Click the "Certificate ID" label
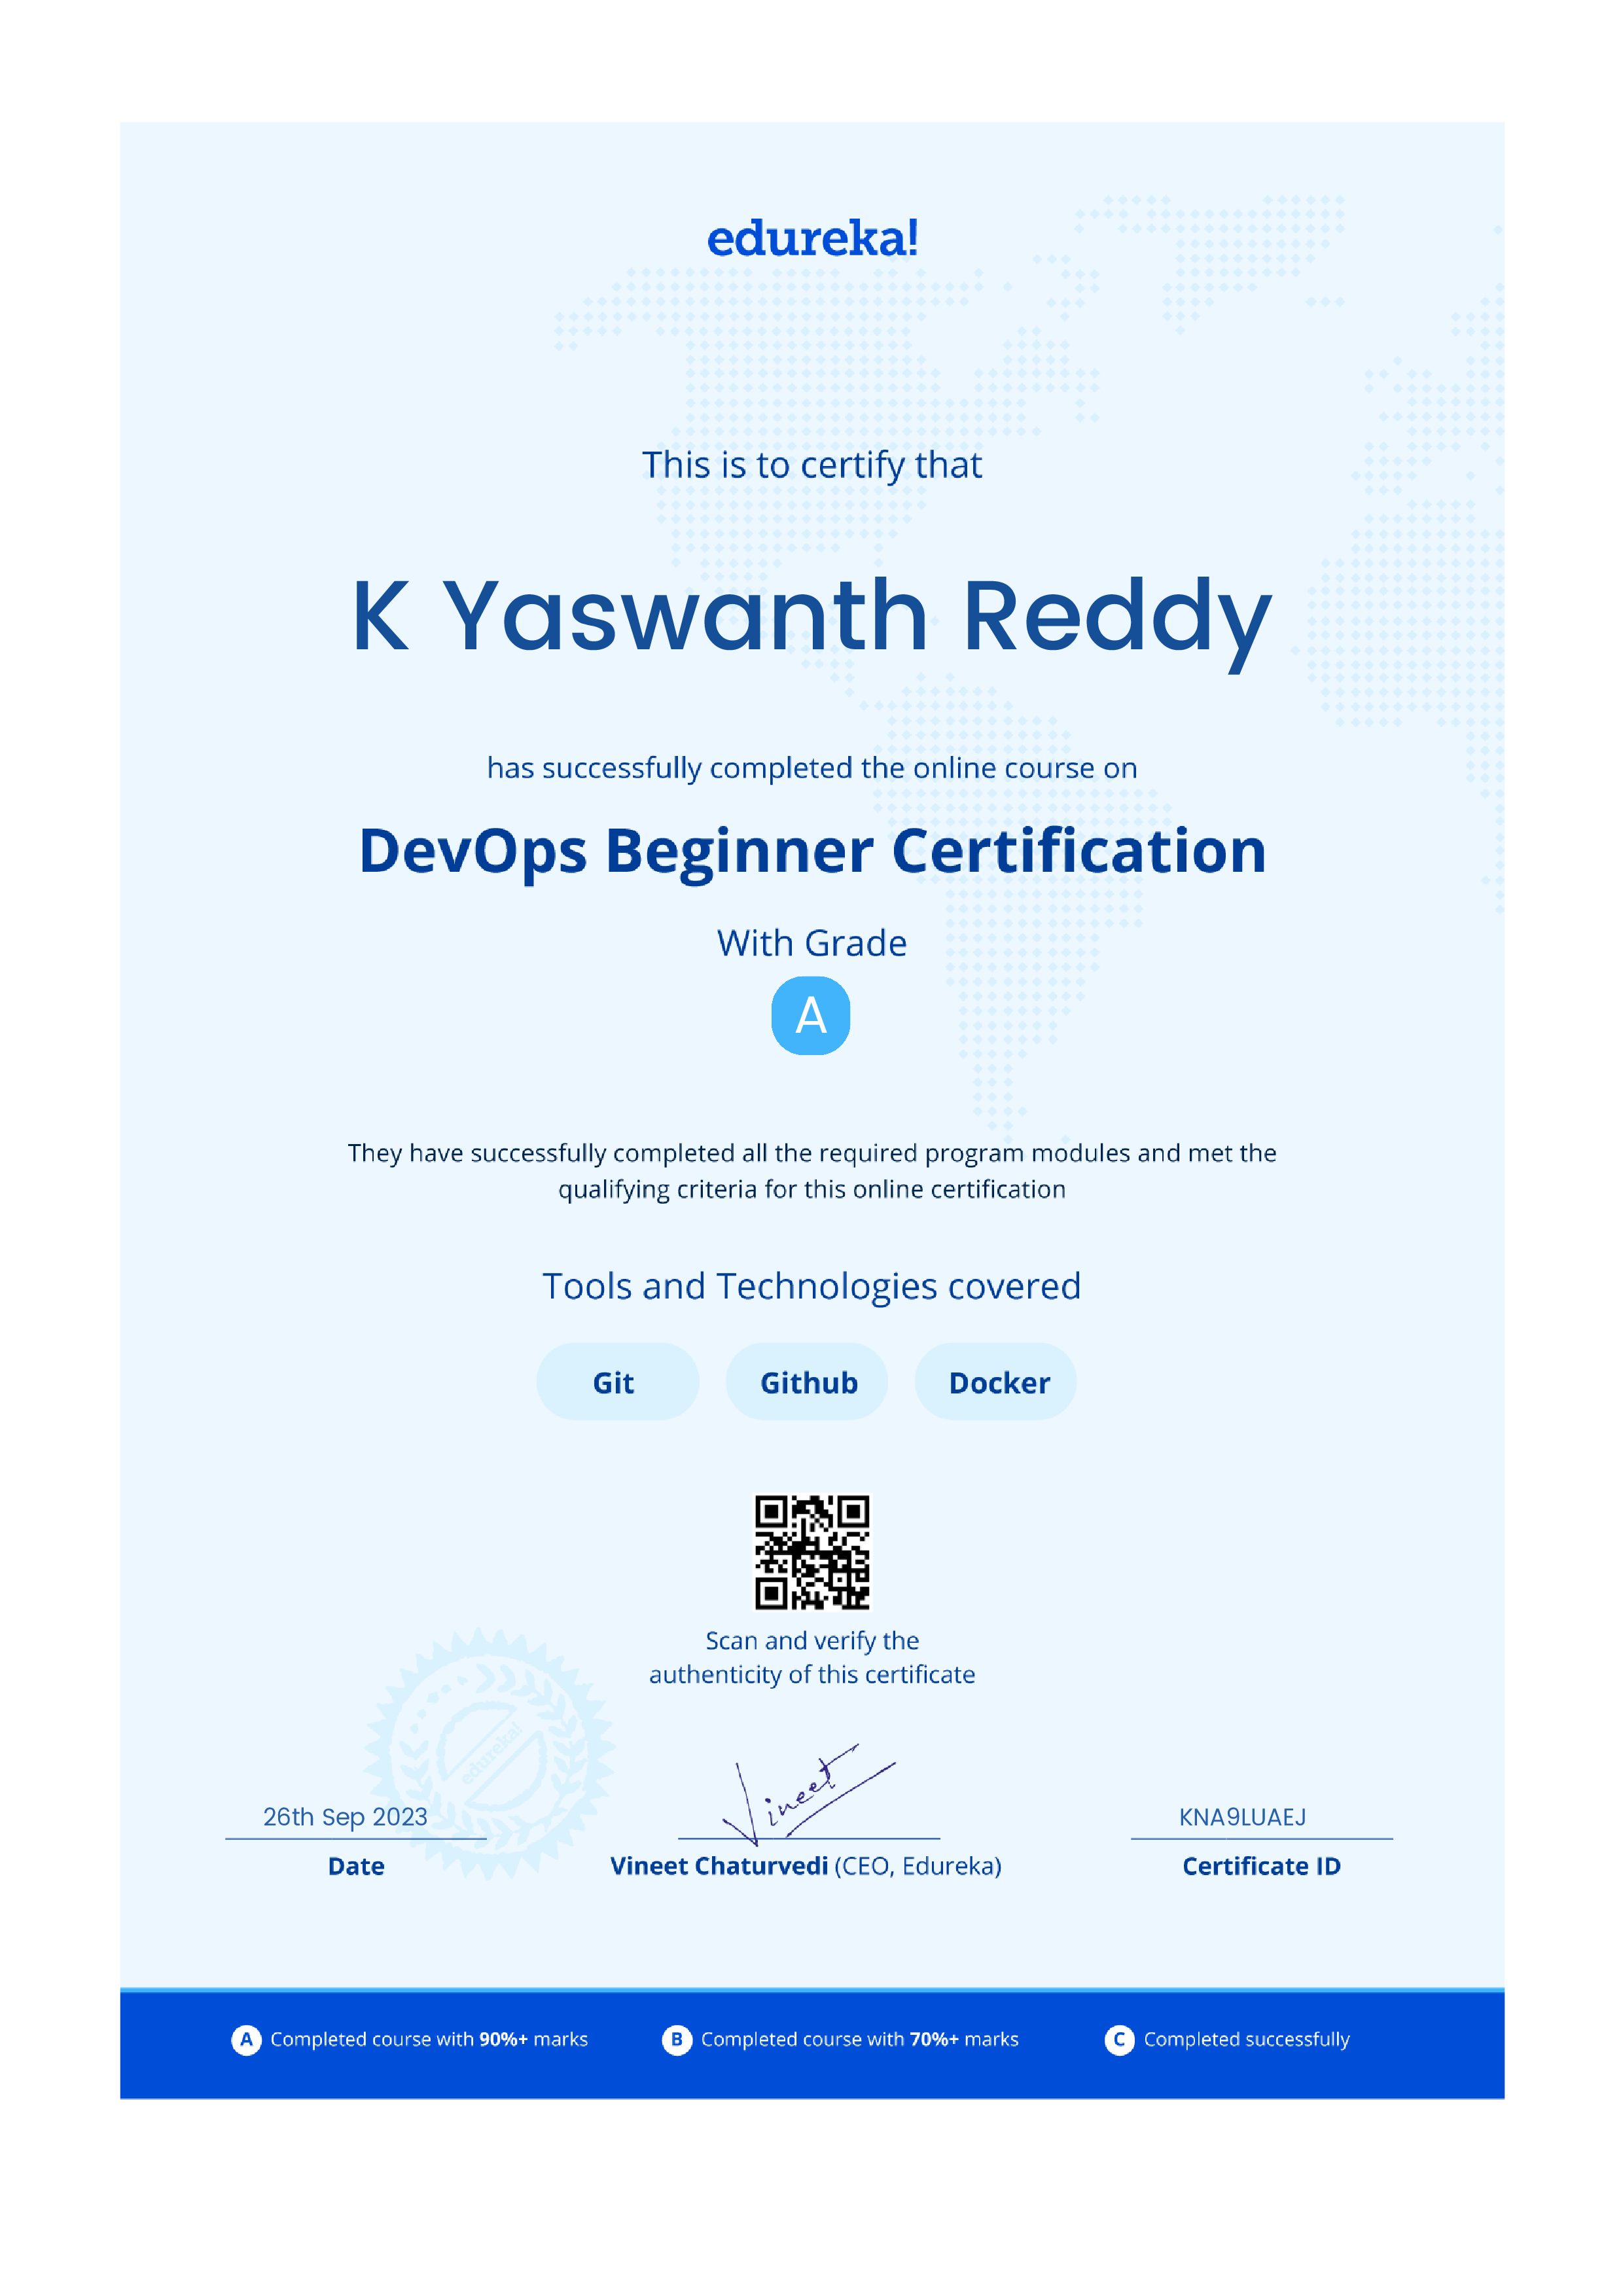1623x2296 pixels. (x=1262, y=1866)
